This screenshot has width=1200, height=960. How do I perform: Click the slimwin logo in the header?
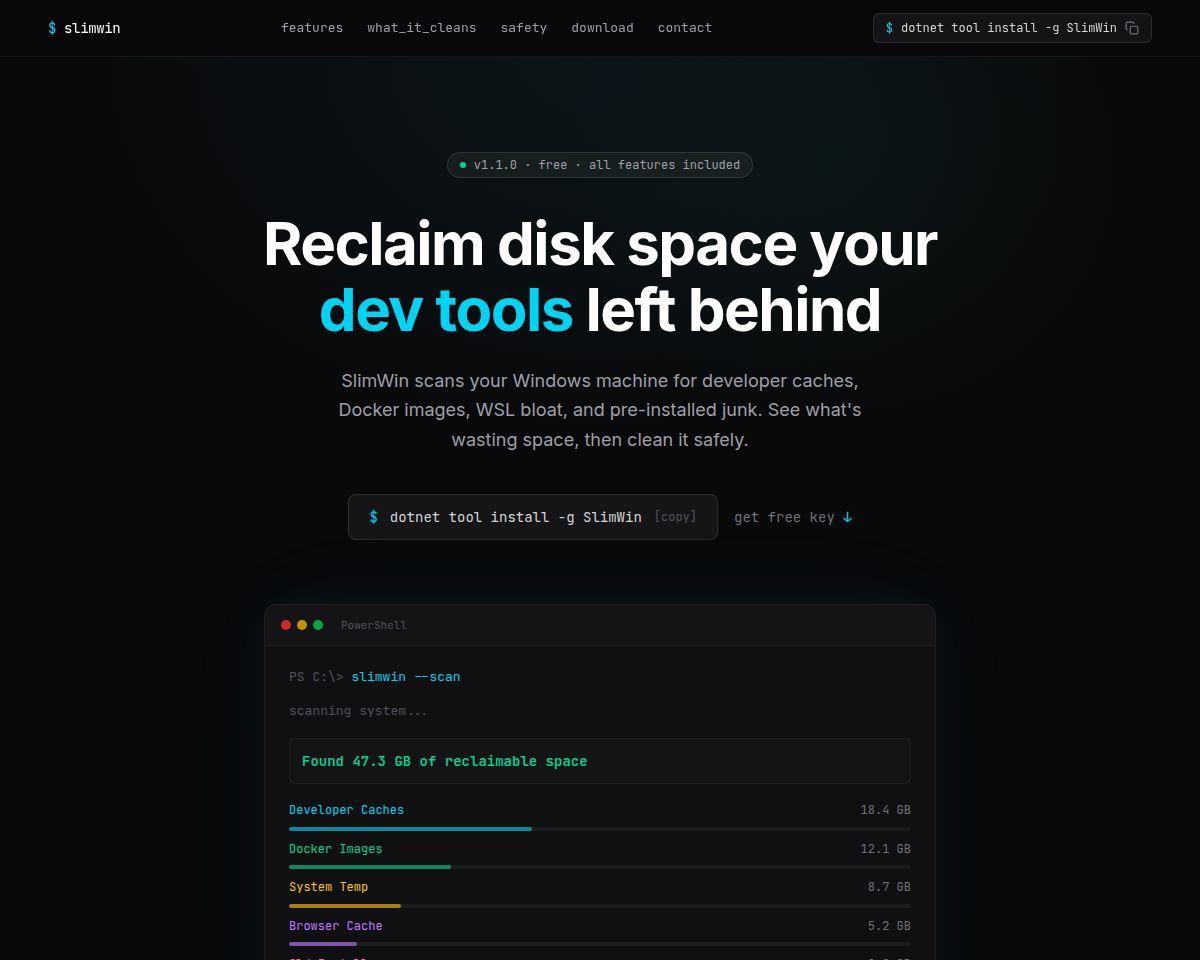coord(84,28)
